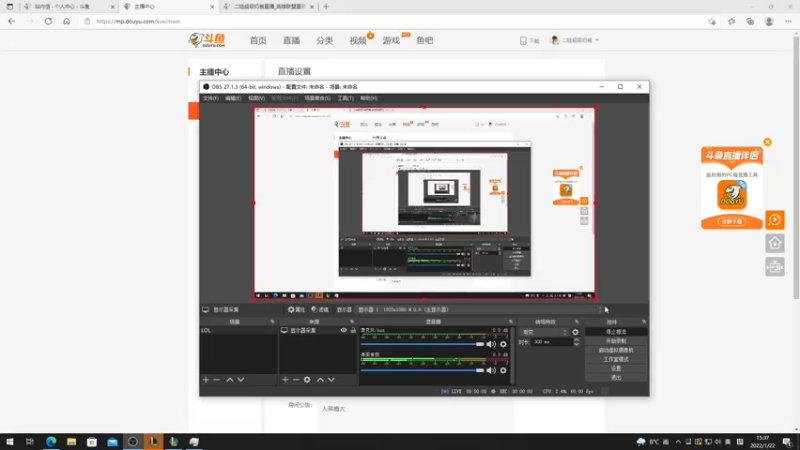Click desktop audio volume slider
800x450 pixels.
click(422, 370)
